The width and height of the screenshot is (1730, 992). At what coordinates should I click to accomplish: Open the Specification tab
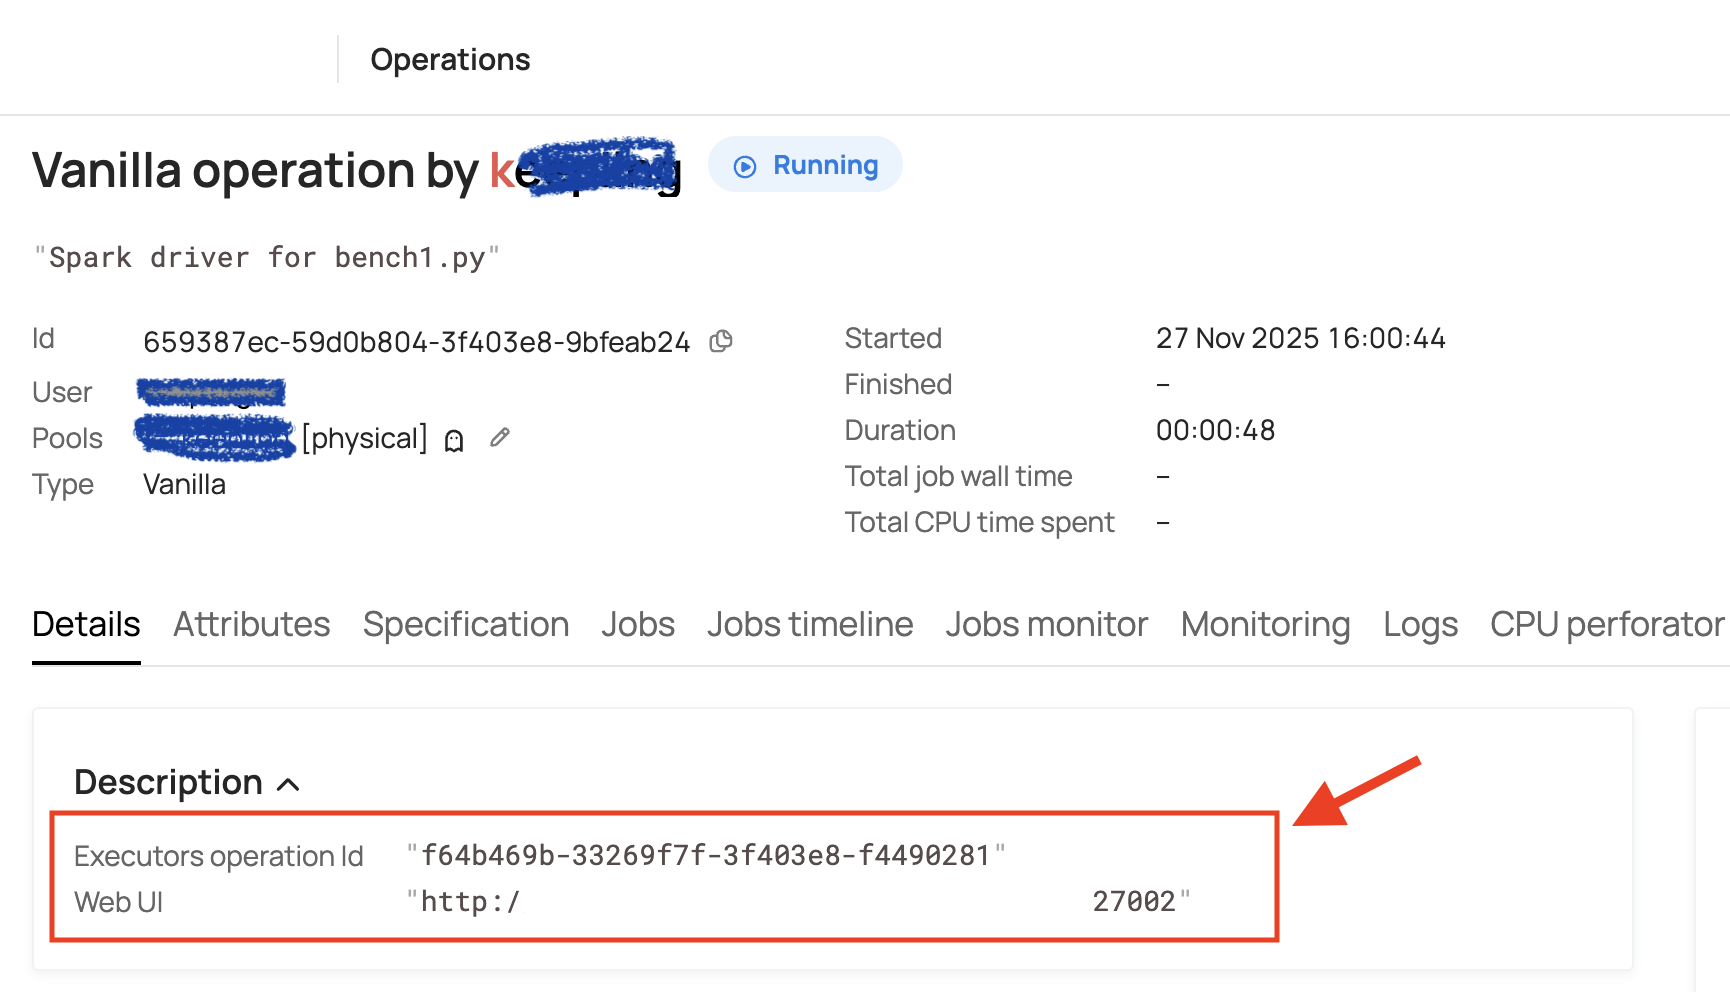tap(465, 625)
